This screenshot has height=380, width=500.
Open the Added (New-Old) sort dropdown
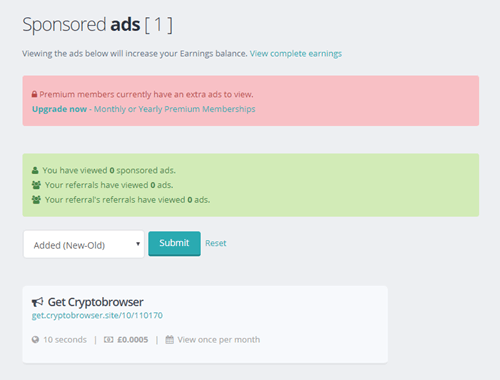(84, 244)
